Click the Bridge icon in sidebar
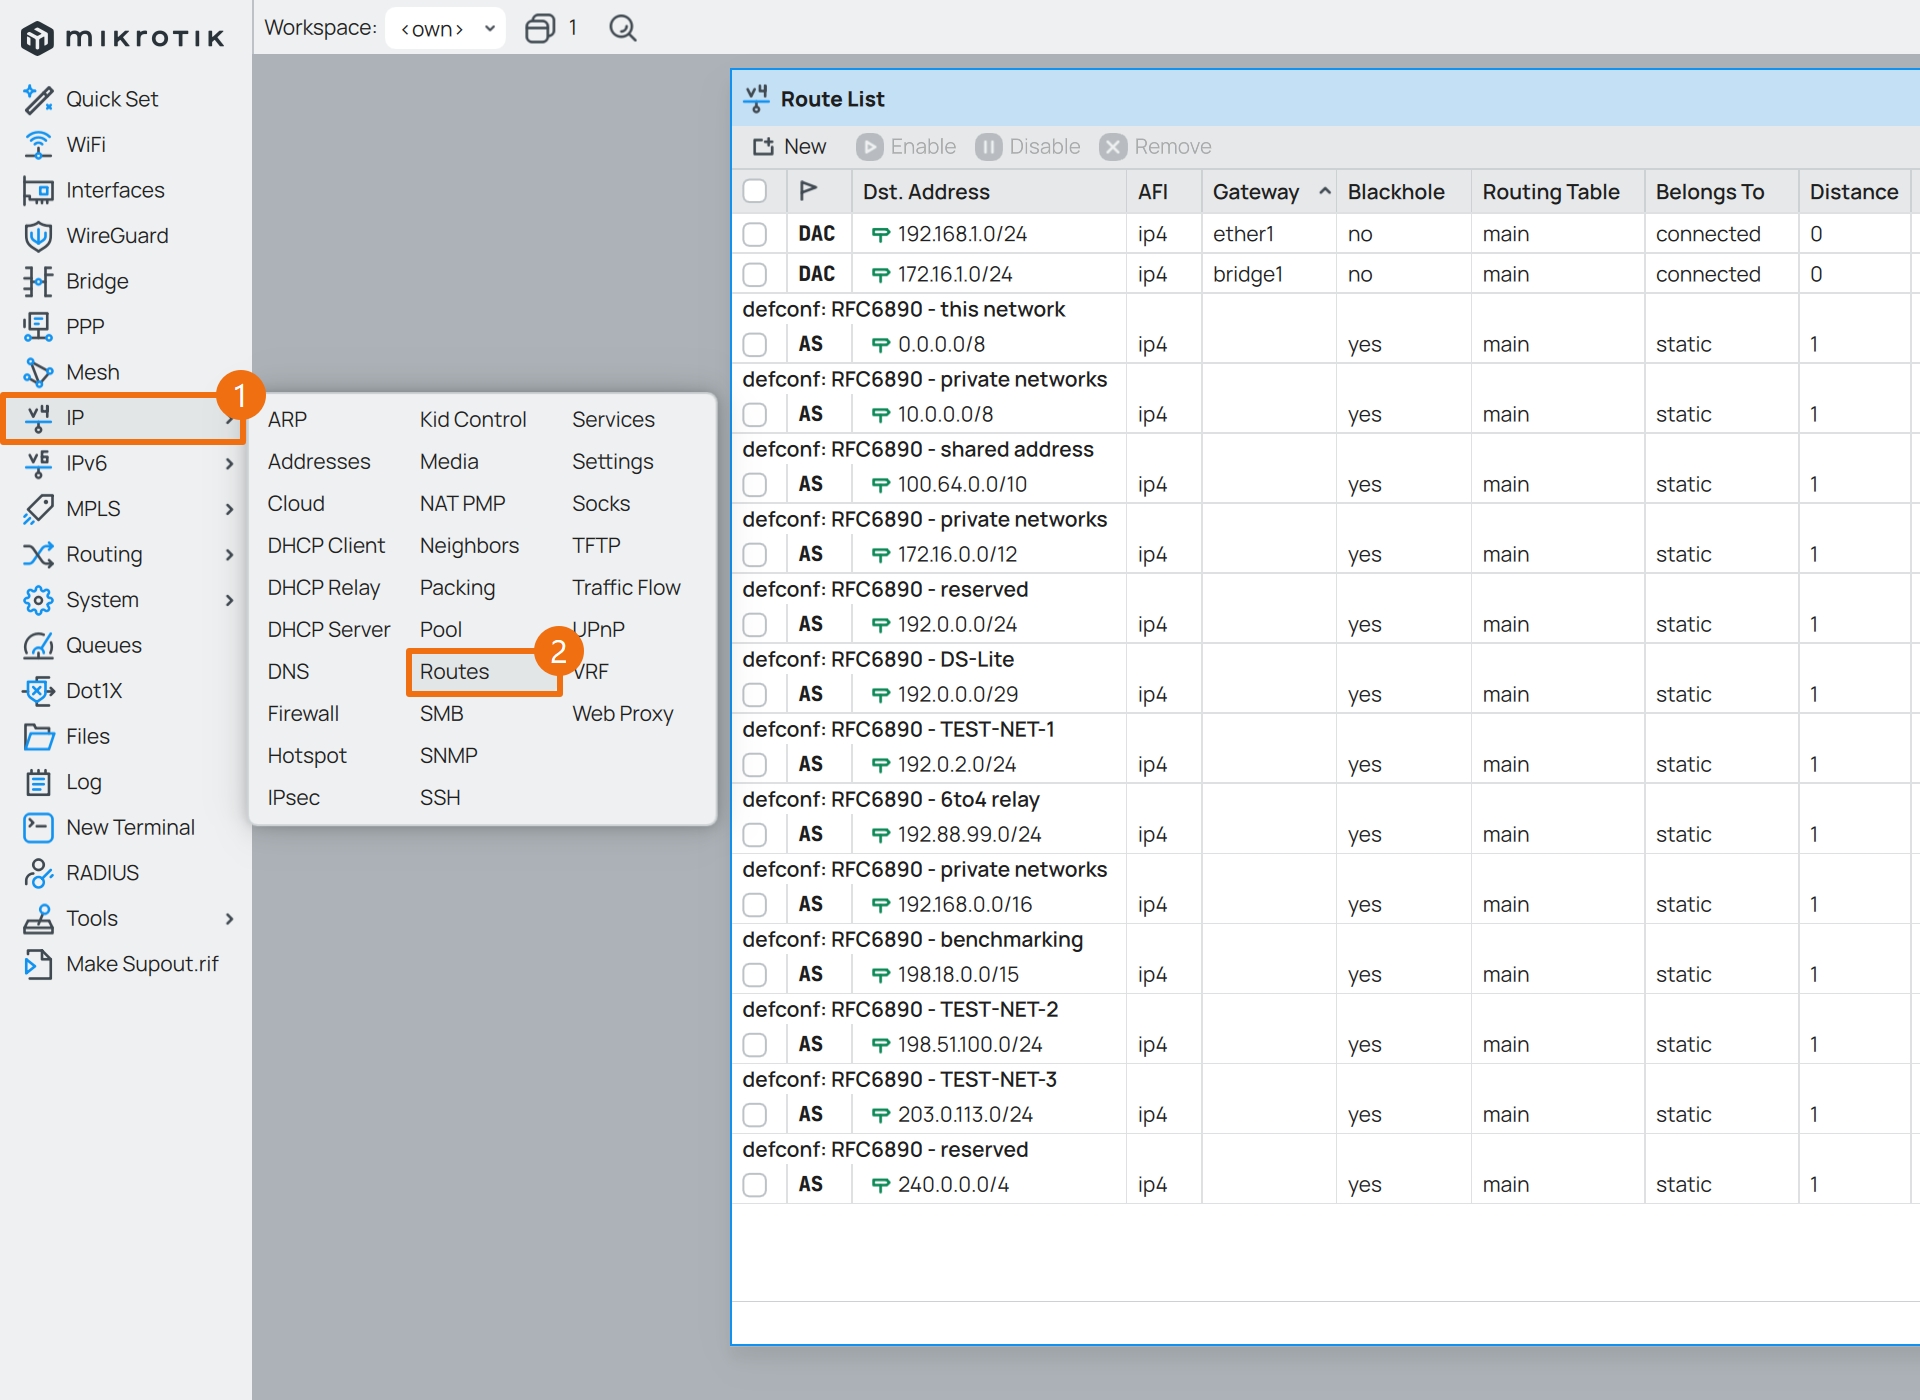This screenshot has height=1400, width=1920. [x=38, y=281]
